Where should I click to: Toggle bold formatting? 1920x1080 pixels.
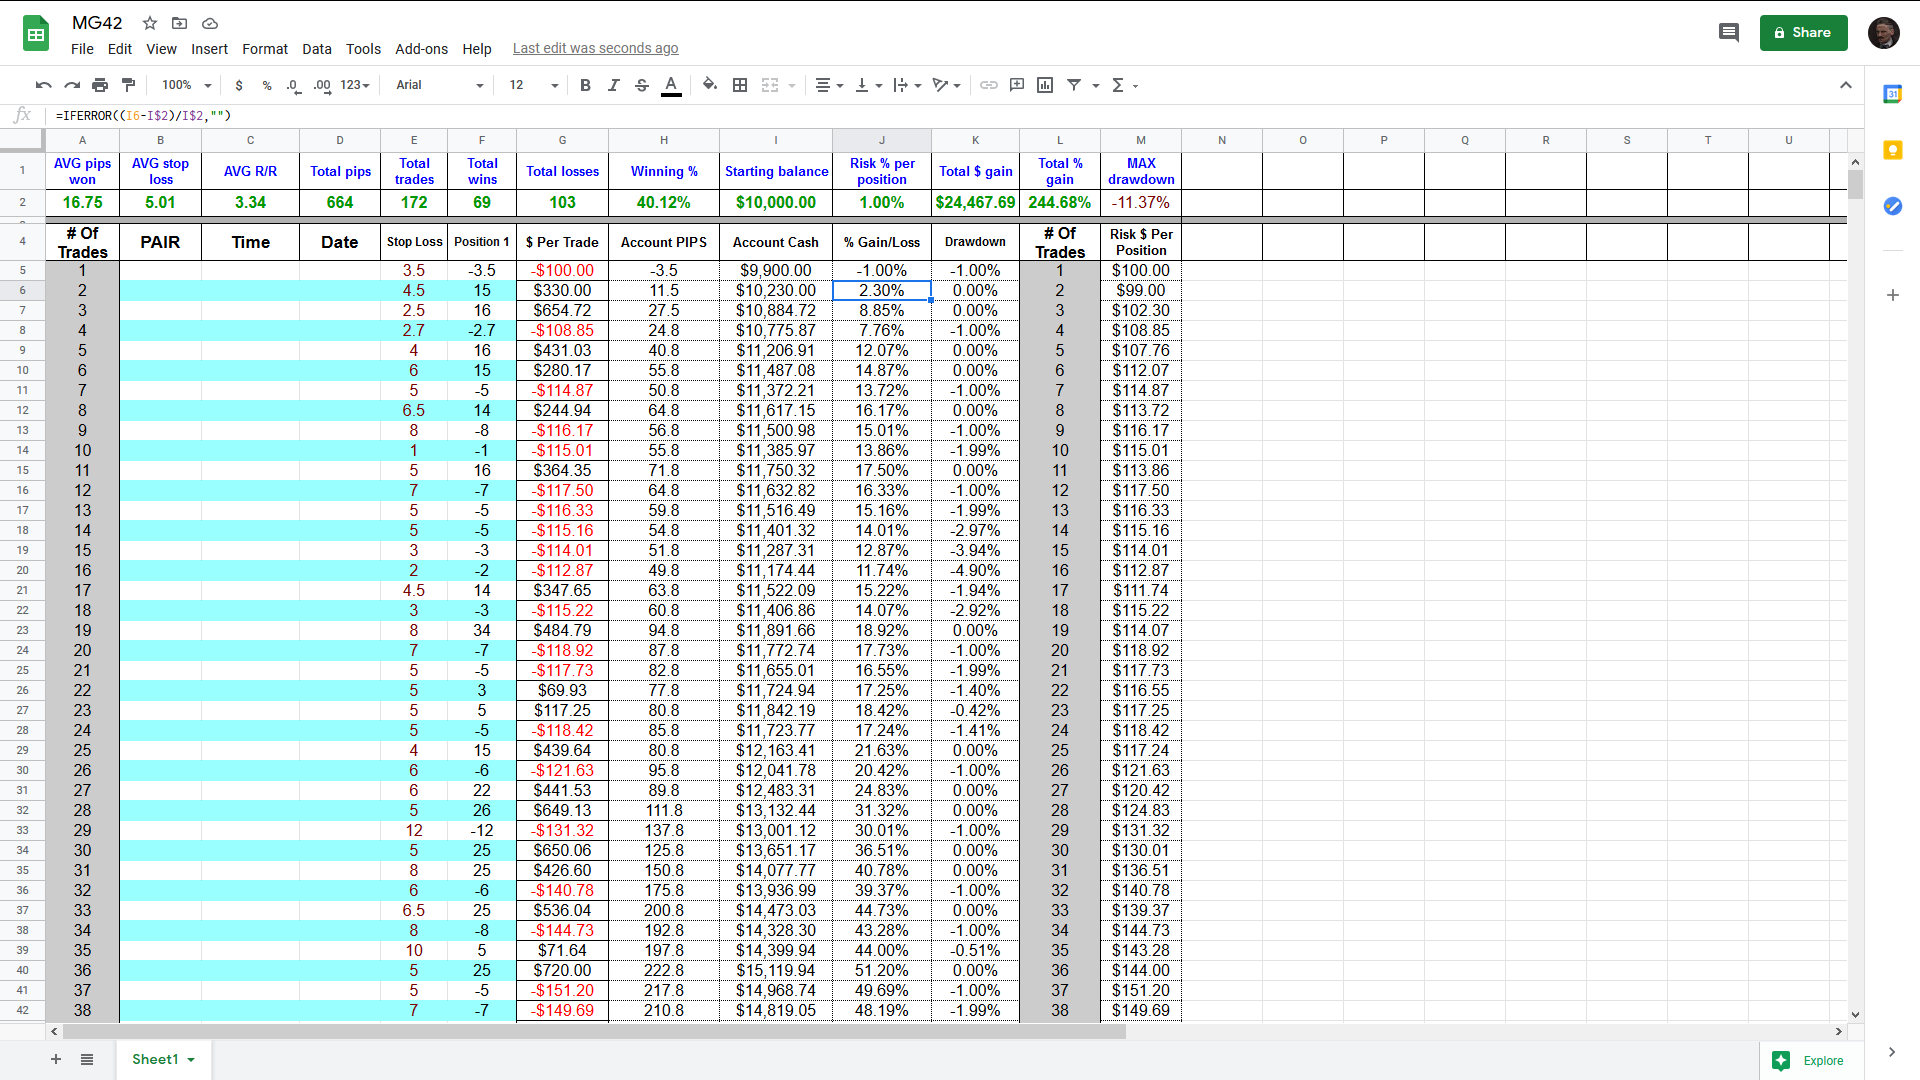(x=585, y=85)
